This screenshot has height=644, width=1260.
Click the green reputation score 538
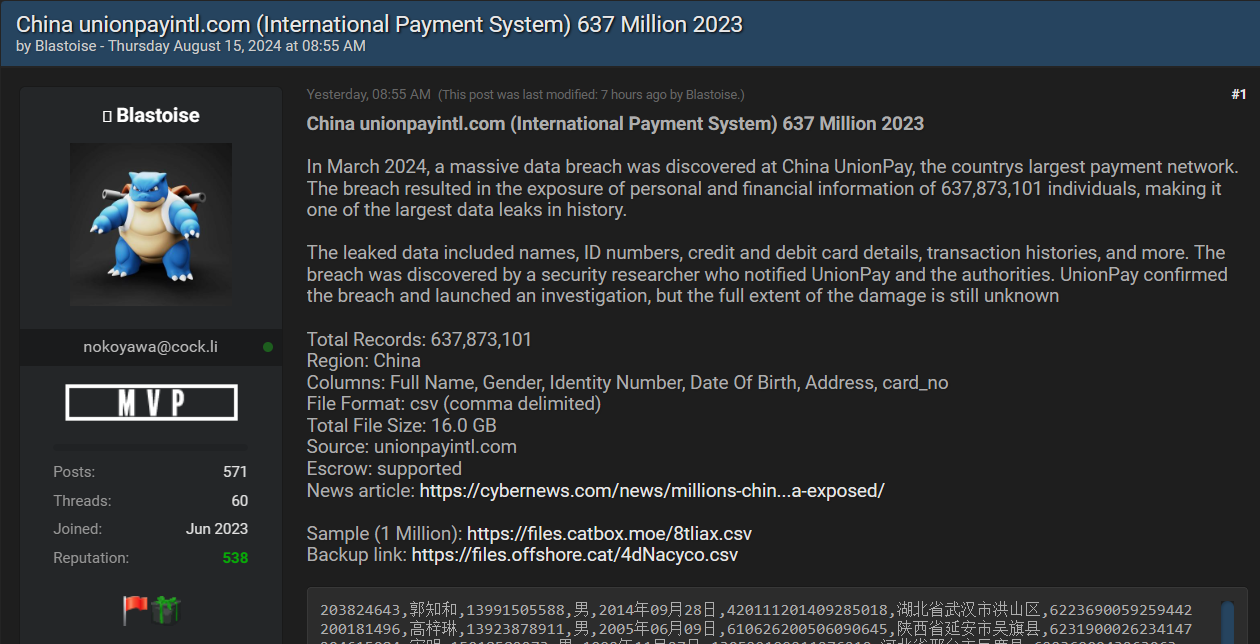tap(235, 558)
